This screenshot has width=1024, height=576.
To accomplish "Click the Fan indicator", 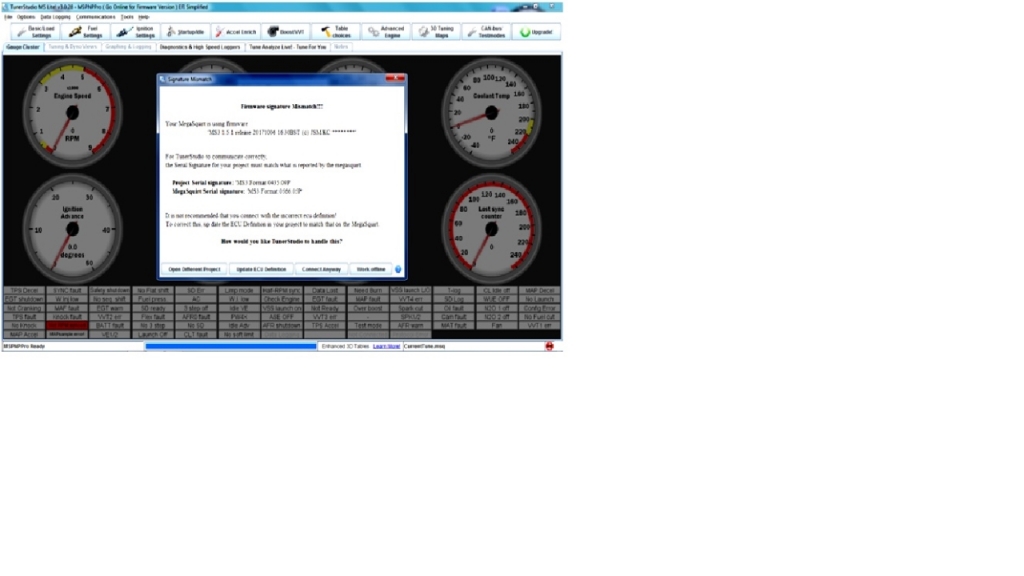I will (496, 325).
